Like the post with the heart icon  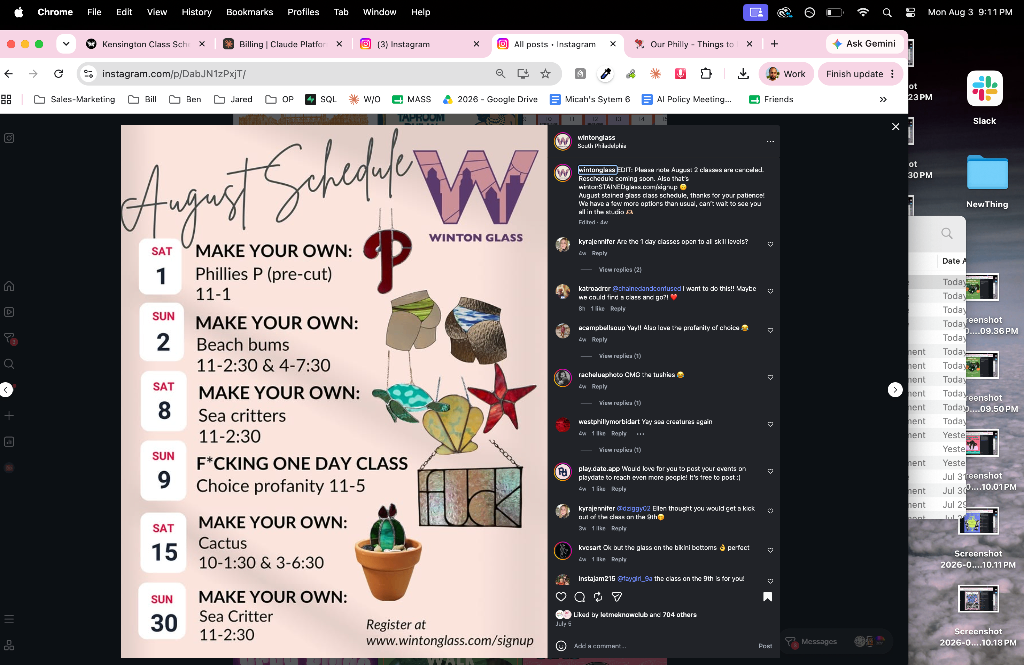pos(561,596)
